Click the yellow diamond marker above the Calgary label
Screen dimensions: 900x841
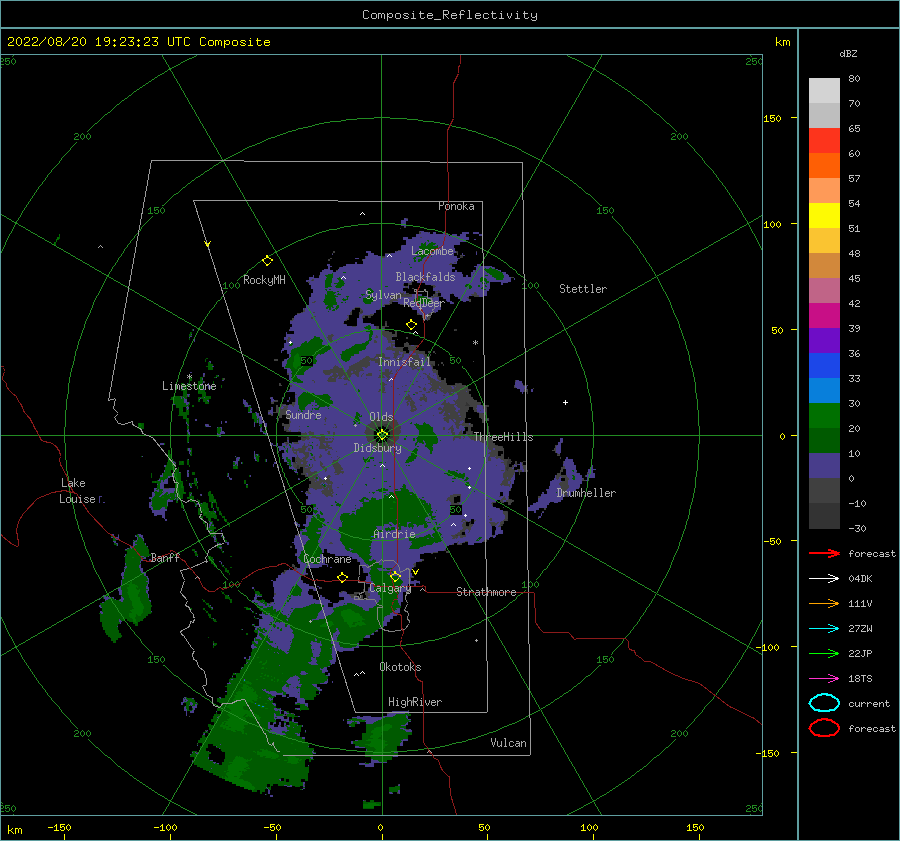[x=395, y=576]
